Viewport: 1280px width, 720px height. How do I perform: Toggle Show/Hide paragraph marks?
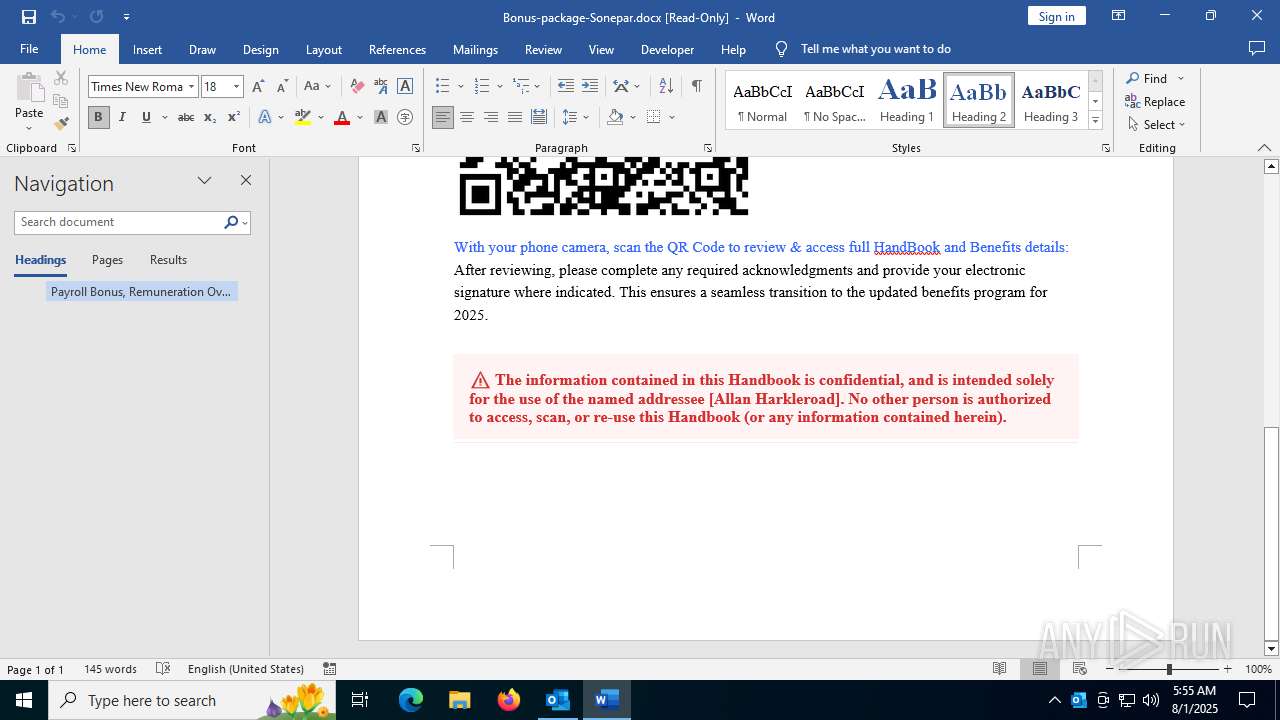pos(696,86)
